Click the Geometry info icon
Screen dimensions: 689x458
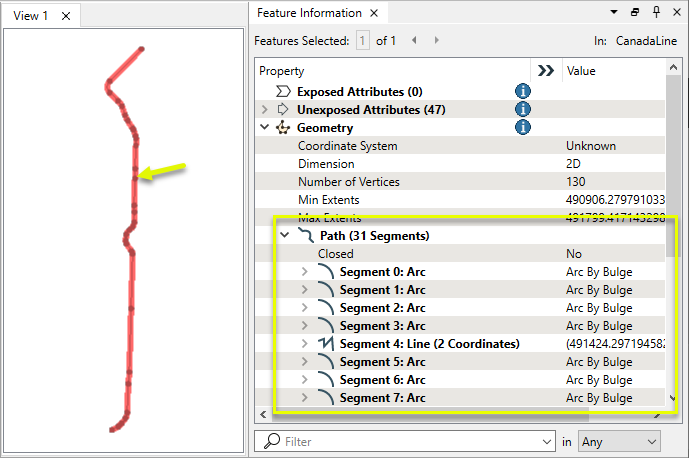point(522,128)
